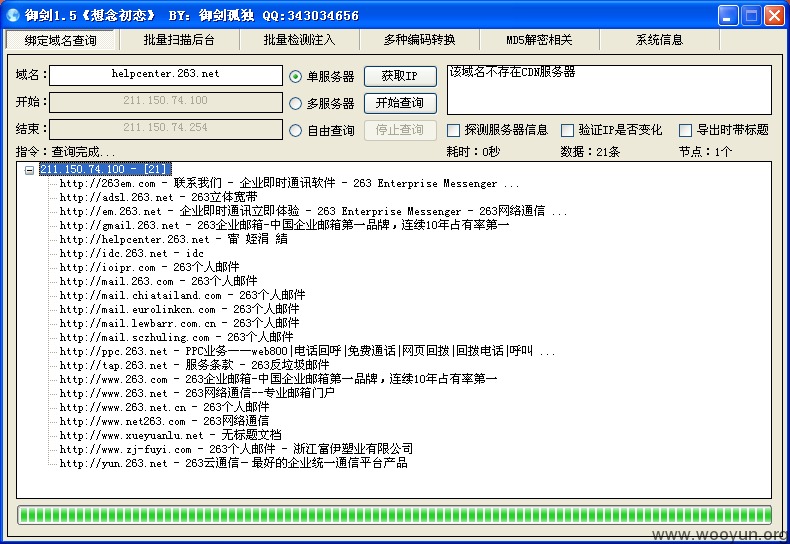Open the 批量检测注入 tab

click(299, 40)
